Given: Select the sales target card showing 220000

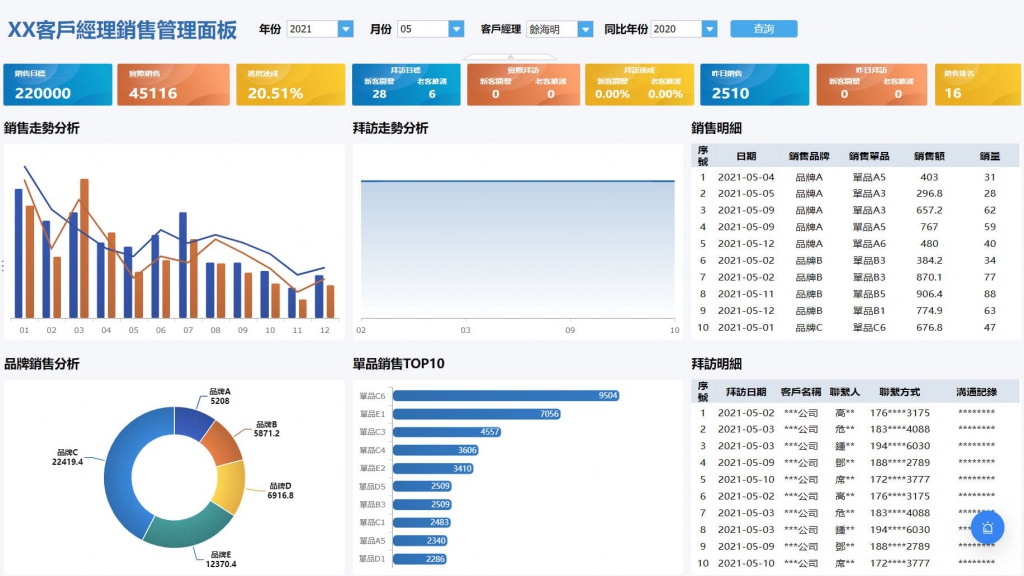Looking at the screenshot, I should coord(57,84).
